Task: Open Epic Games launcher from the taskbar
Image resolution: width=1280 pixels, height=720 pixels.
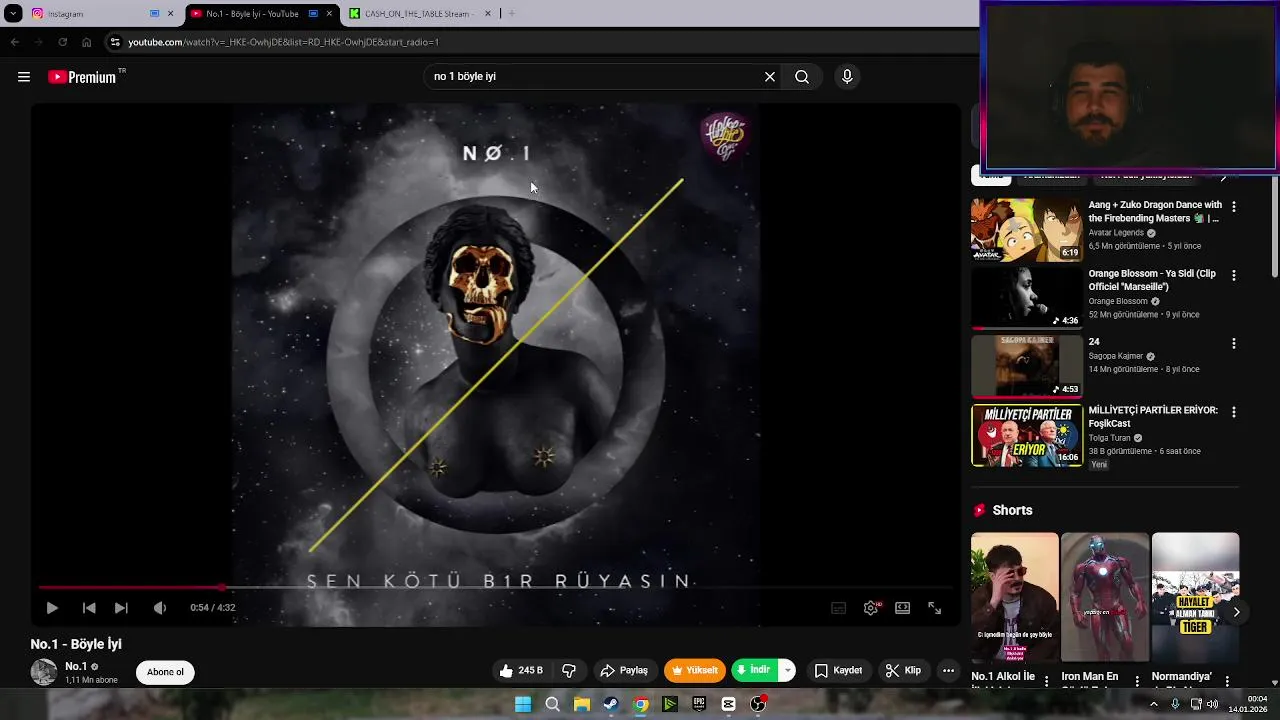Action: tap(699, 705)
